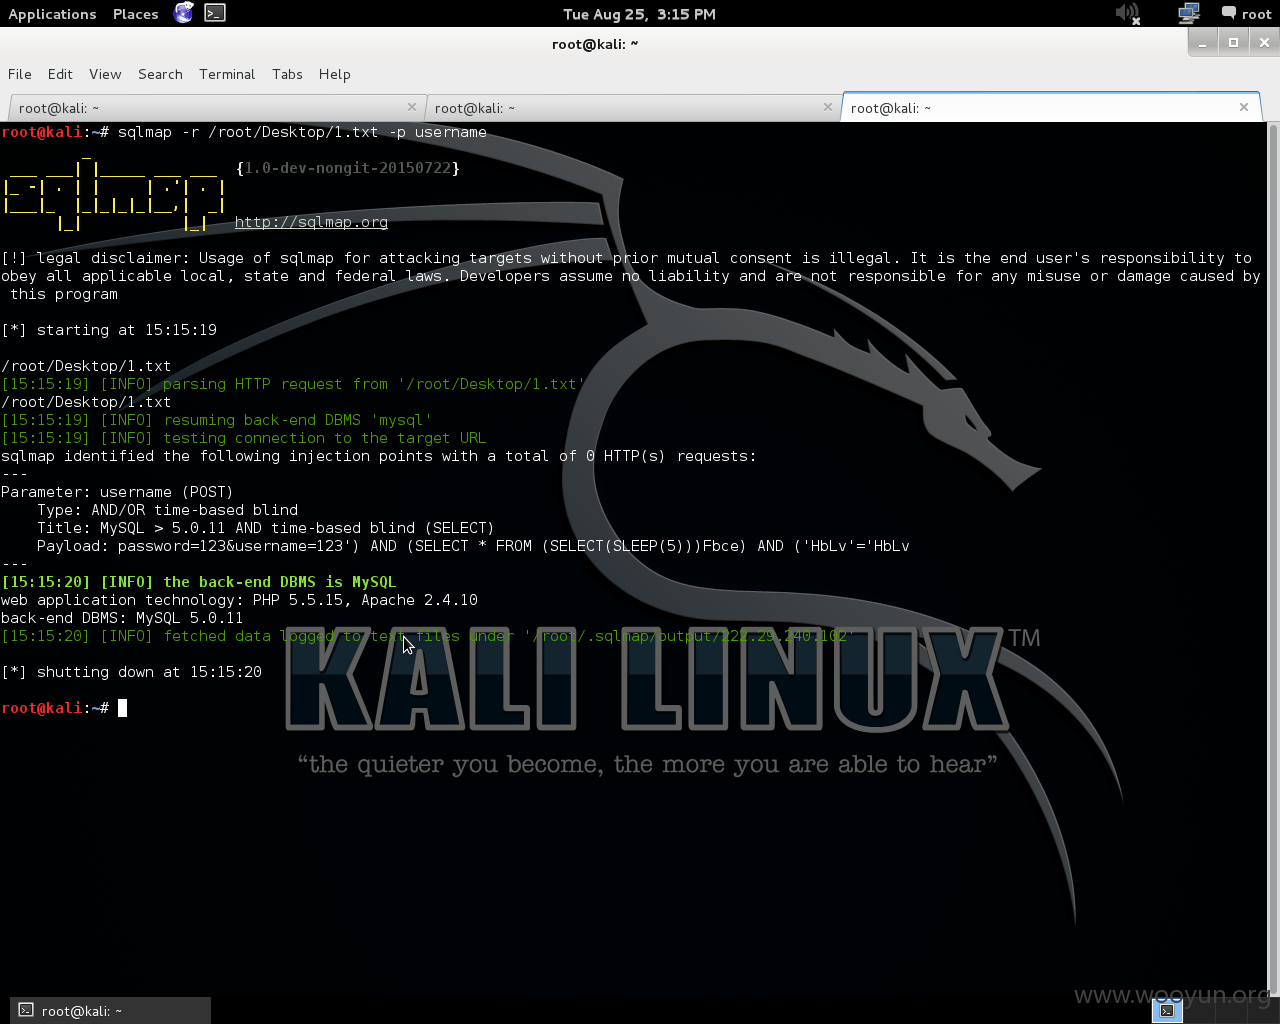Click 'the back-end DBMS is MySQL' line
The height and width of the screenshot is (1024, 1280).
(x=199, y=582)
